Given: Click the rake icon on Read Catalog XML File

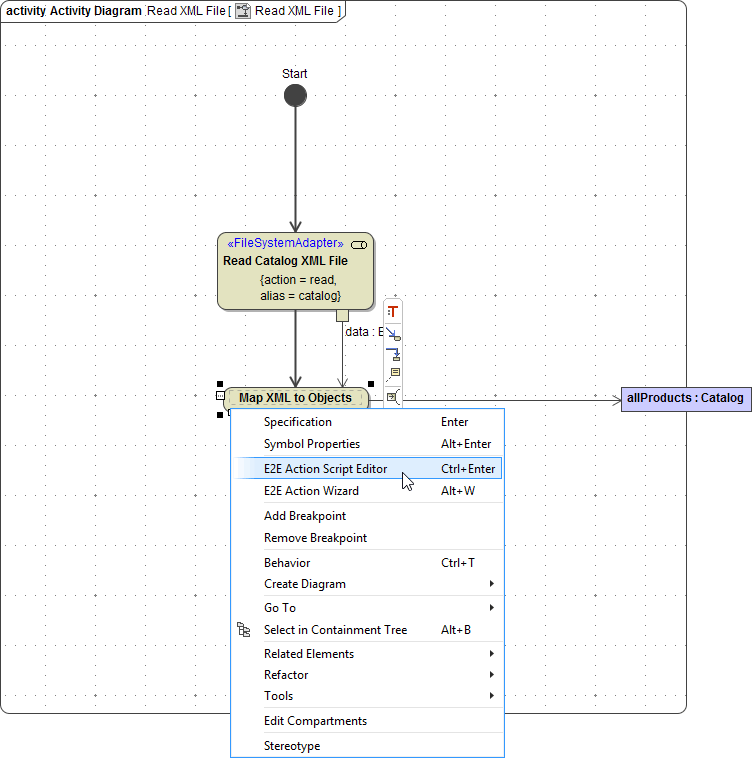Looking at the screenshot, I should [x=358, y=244].
